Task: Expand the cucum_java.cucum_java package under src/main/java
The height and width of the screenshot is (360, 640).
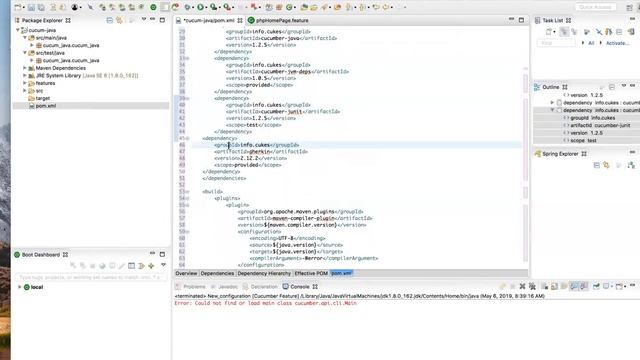Action: pos(32,45)
